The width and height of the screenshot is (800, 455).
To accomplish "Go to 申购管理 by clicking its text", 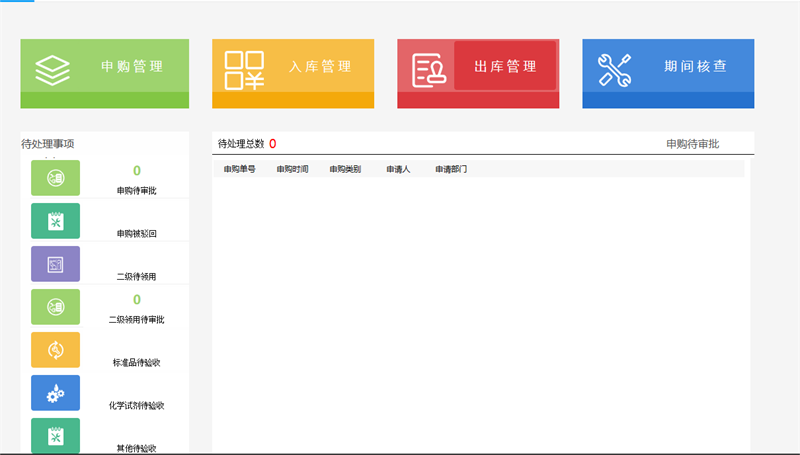I will point(132,67).
